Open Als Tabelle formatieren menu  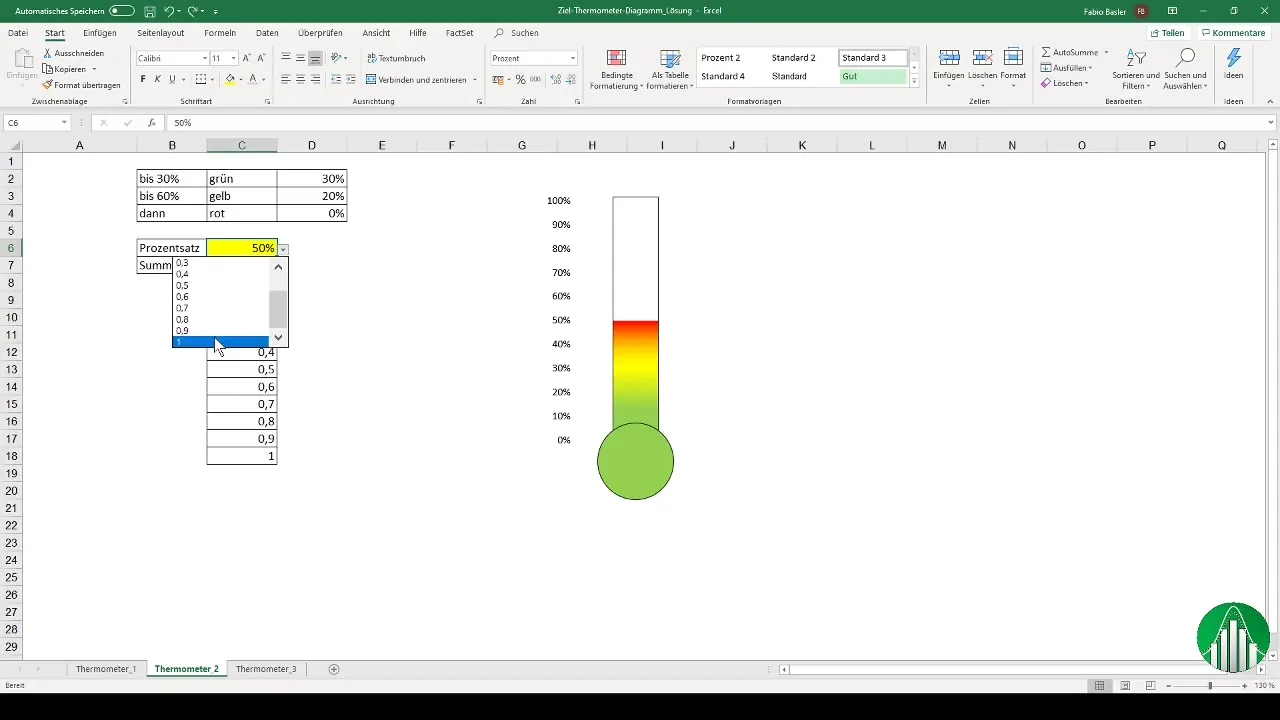click(x=671, y=68)
